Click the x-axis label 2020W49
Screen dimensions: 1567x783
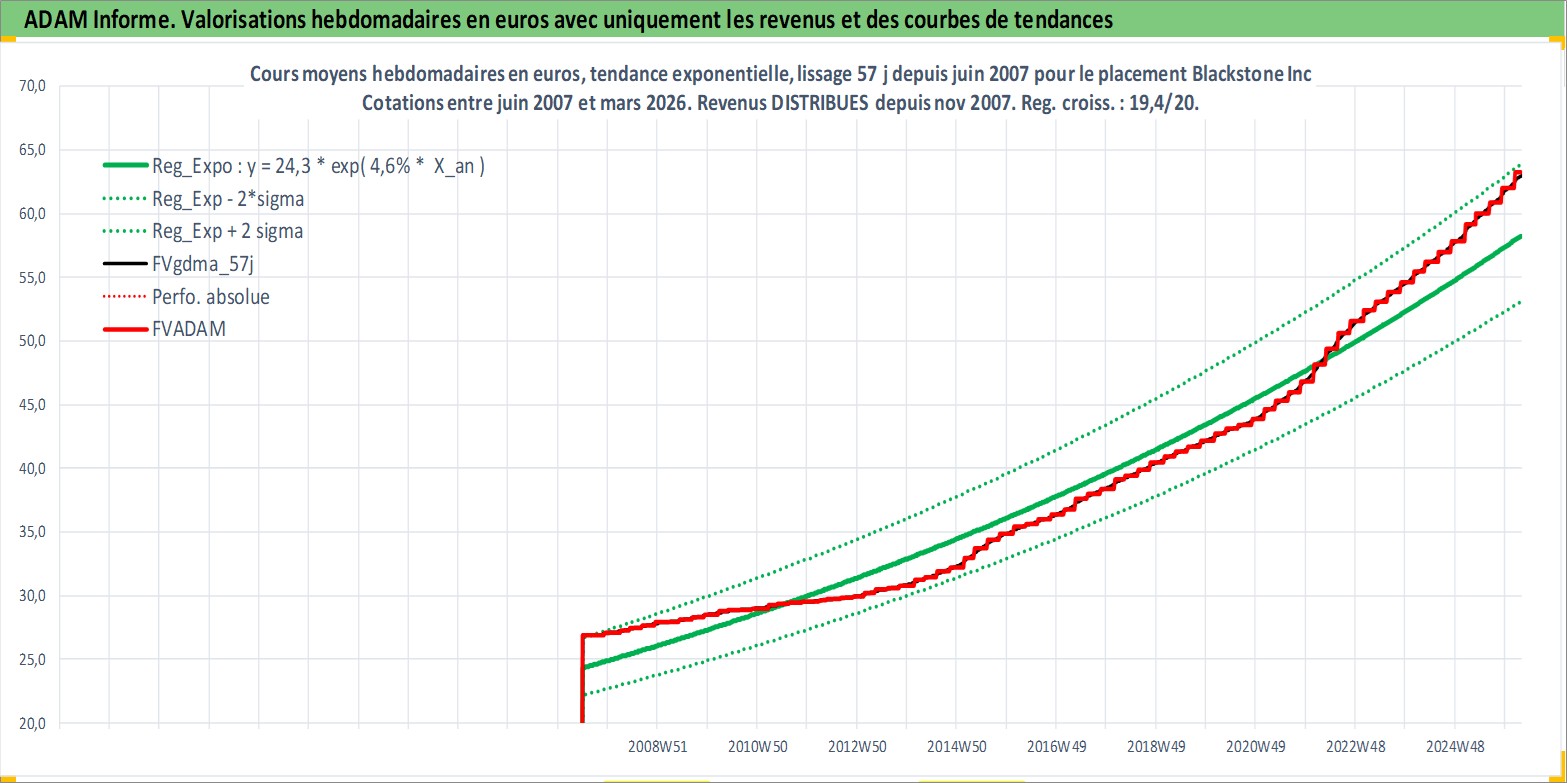[1256, 746]
